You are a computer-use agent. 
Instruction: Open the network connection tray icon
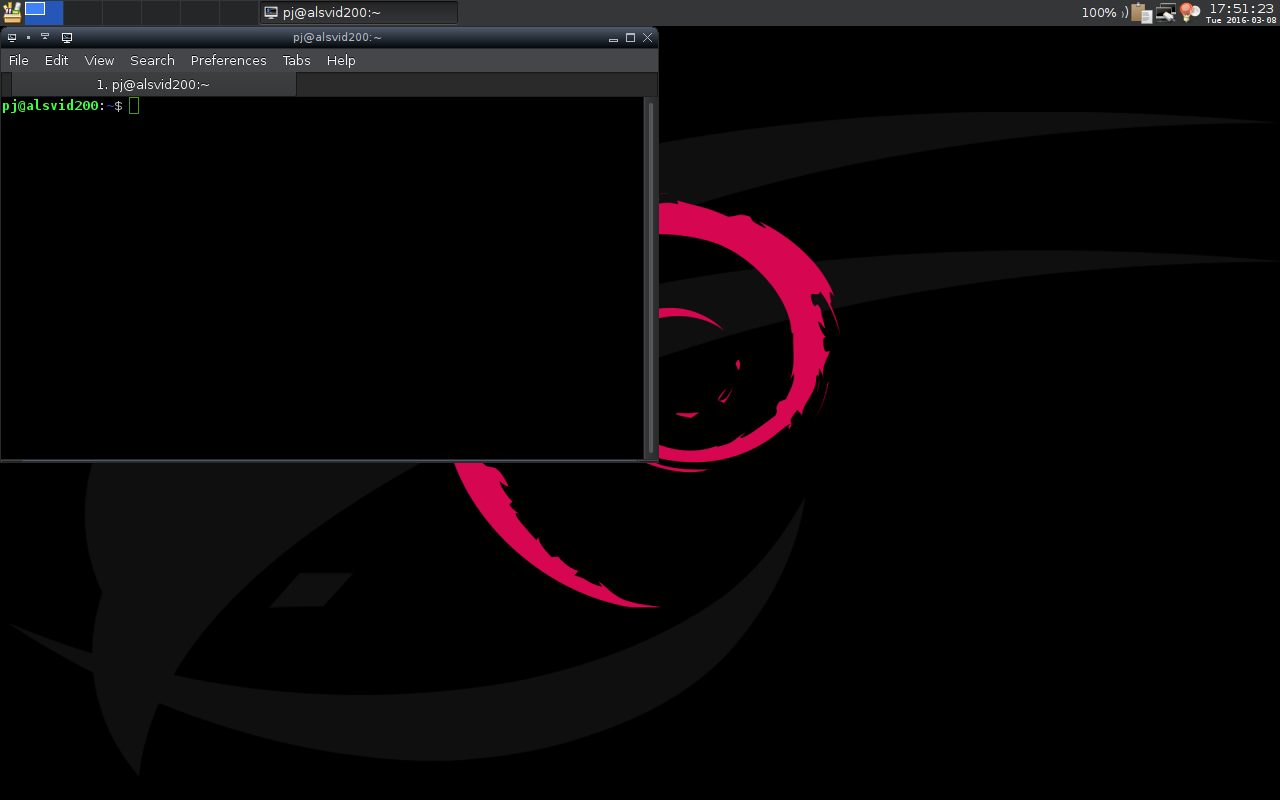coord(1166,13)
